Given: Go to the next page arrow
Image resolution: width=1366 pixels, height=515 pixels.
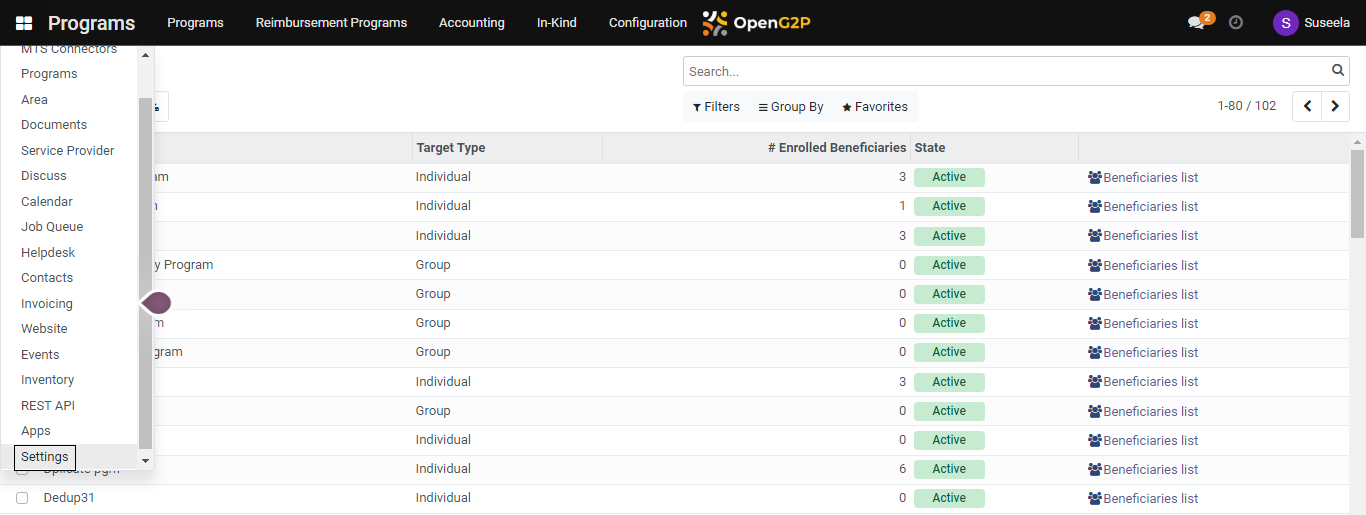Looking at the screenshot, I should click(1335, 106).
